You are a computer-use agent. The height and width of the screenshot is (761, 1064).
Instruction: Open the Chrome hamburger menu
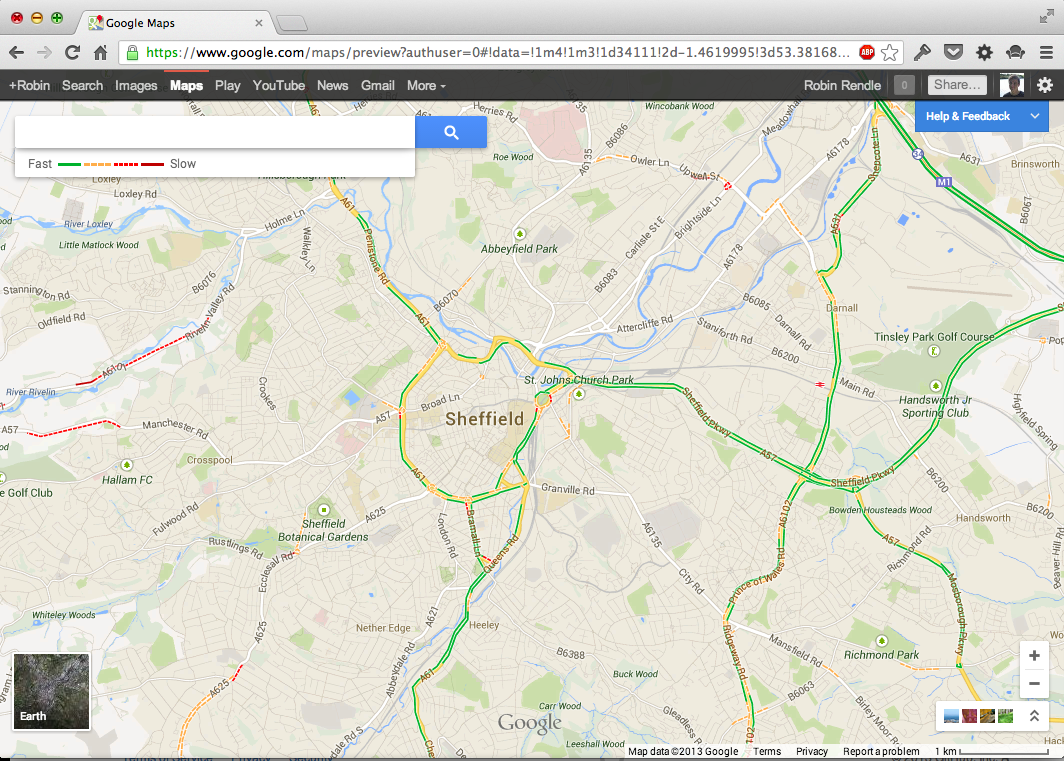pos(1046,52)
